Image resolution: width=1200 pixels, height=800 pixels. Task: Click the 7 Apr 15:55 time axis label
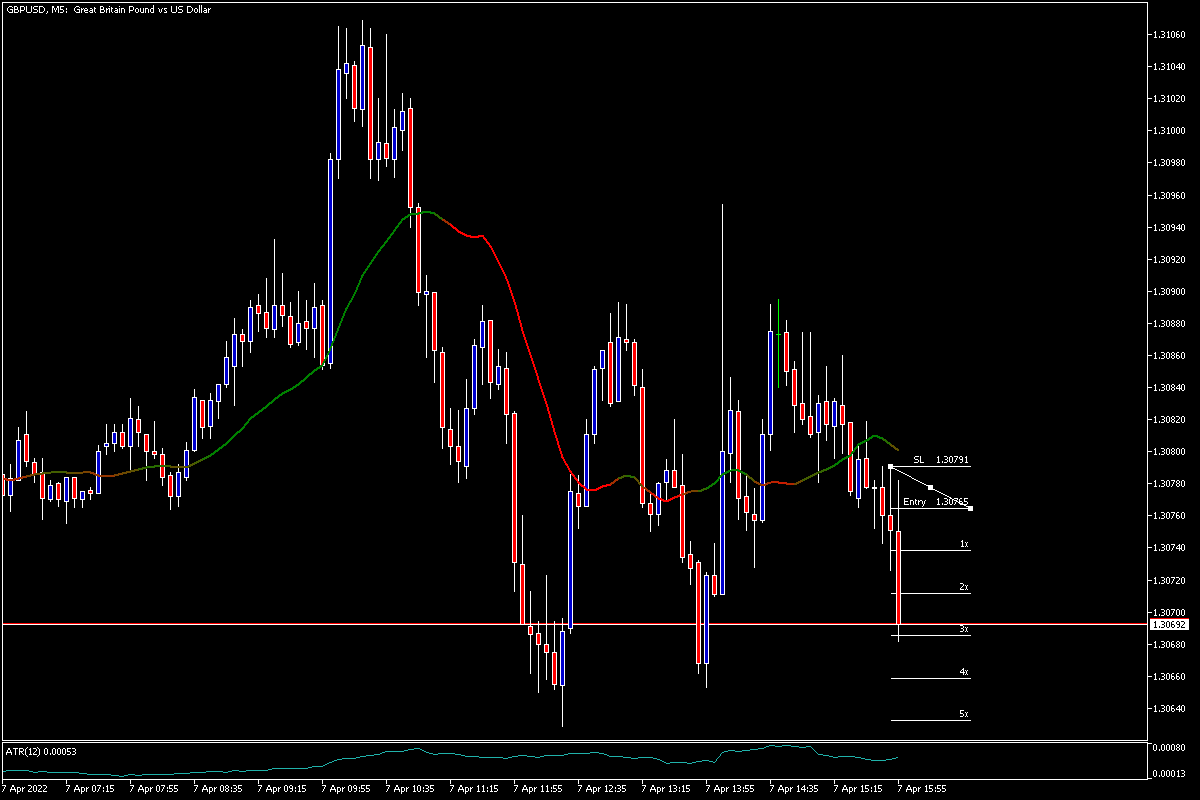921,788
